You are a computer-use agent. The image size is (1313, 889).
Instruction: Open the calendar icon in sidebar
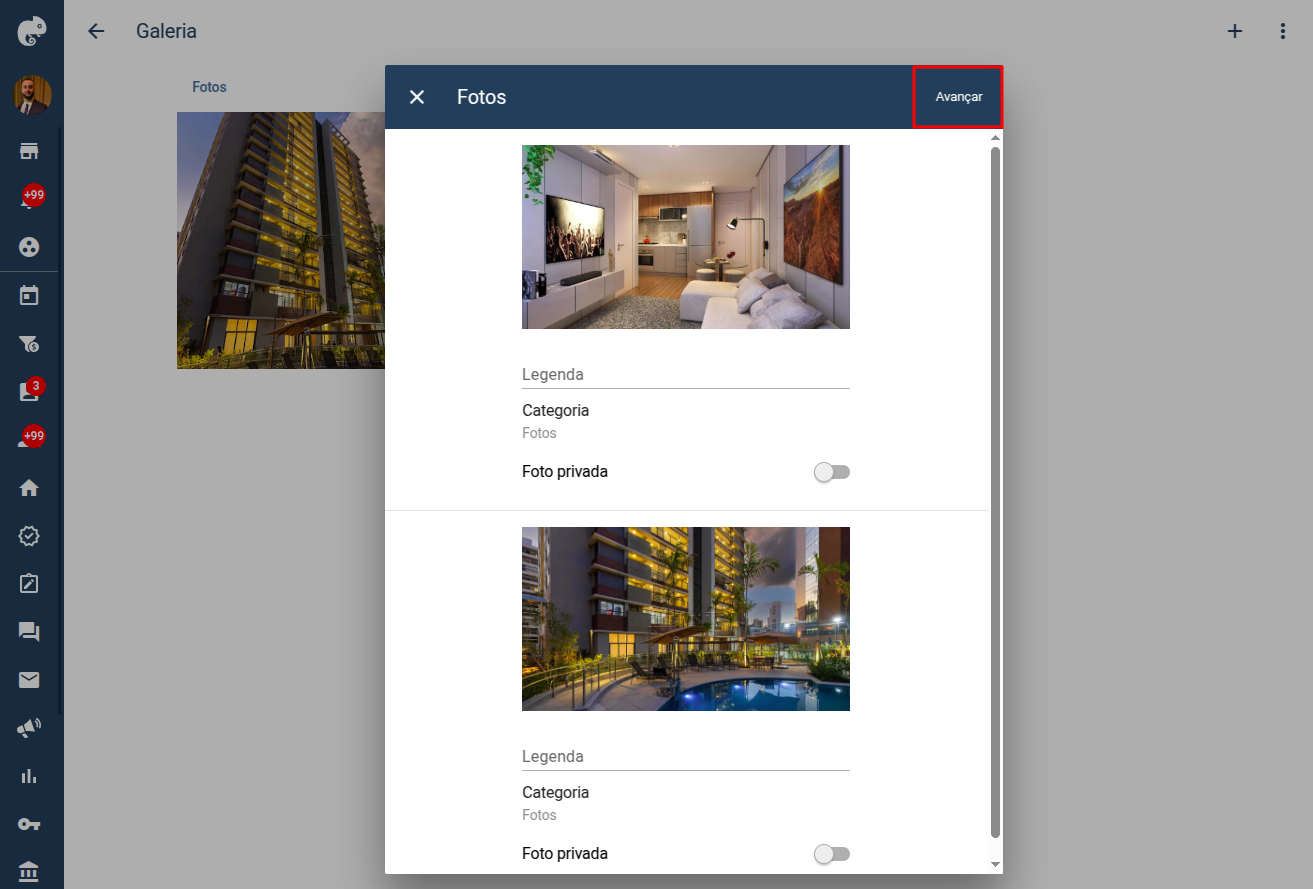click(29, 295)
